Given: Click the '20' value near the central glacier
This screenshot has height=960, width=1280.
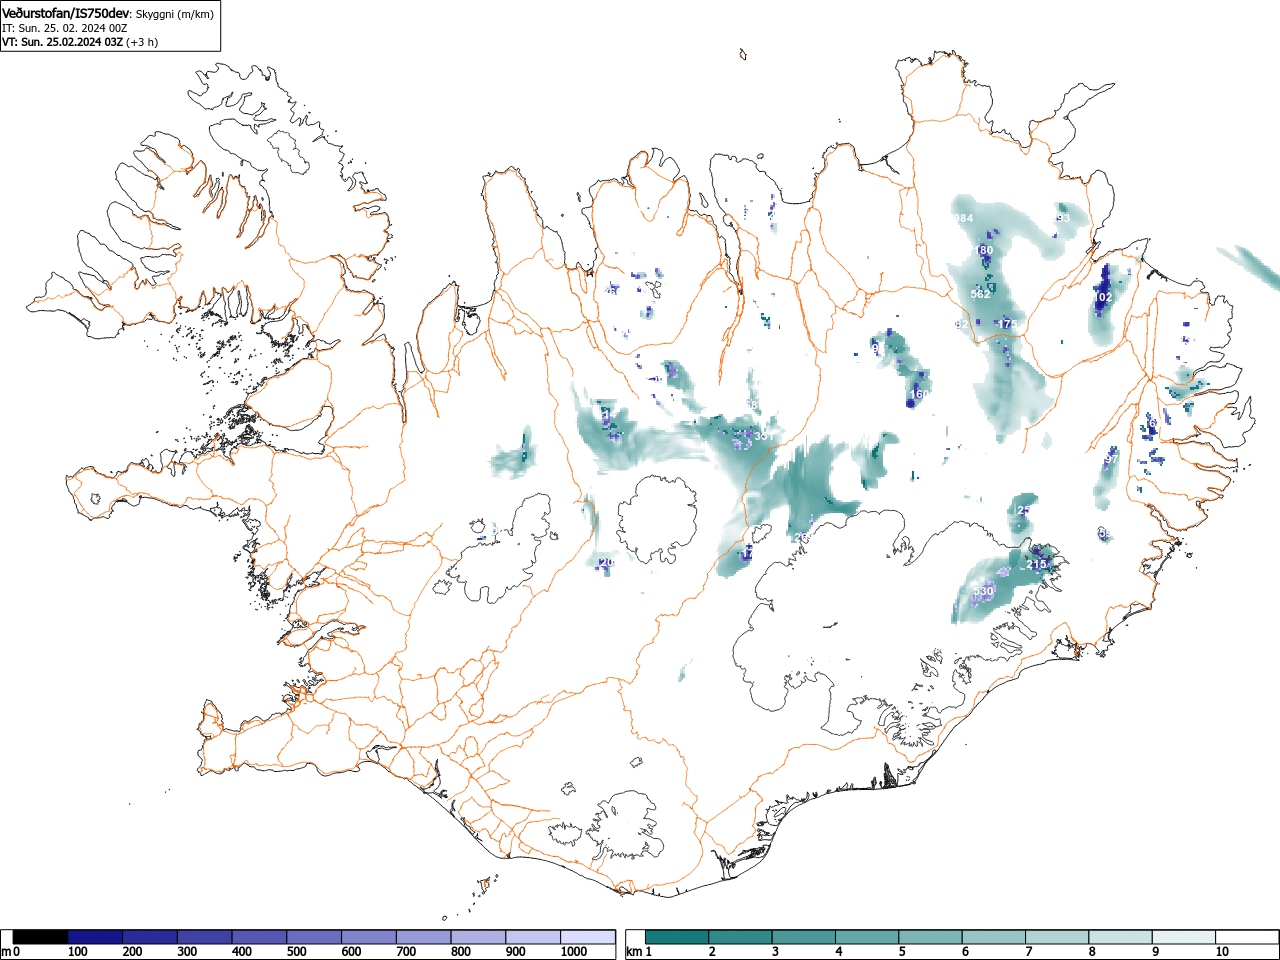Looking at the screenshot, I should [x=606, y=563].
